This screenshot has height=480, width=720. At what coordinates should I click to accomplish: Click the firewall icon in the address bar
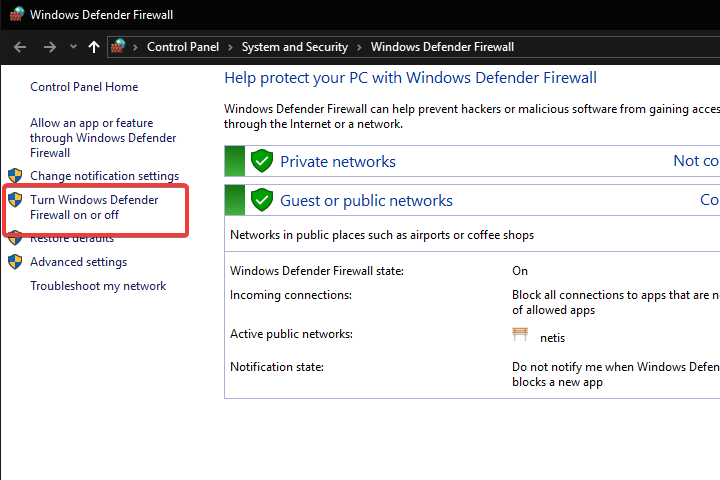[118, 46]
